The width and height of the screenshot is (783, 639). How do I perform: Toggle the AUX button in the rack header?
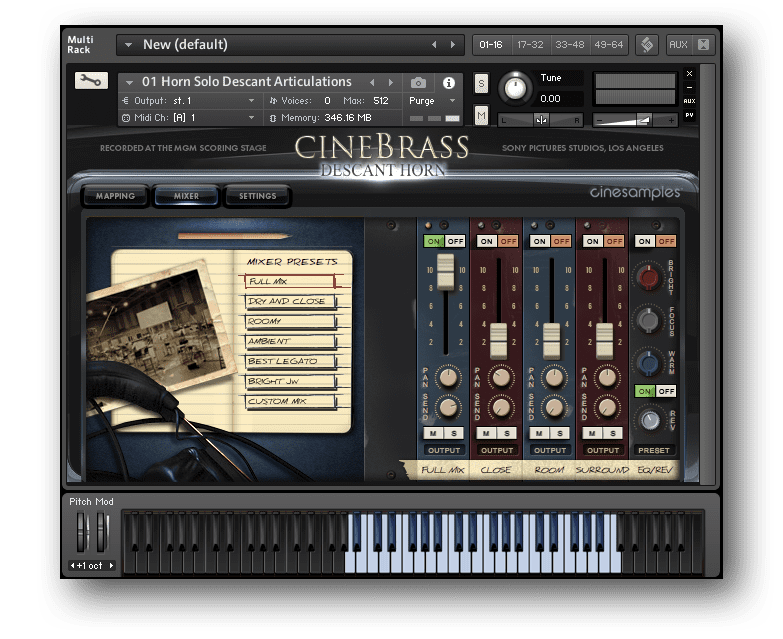[678, 44]
